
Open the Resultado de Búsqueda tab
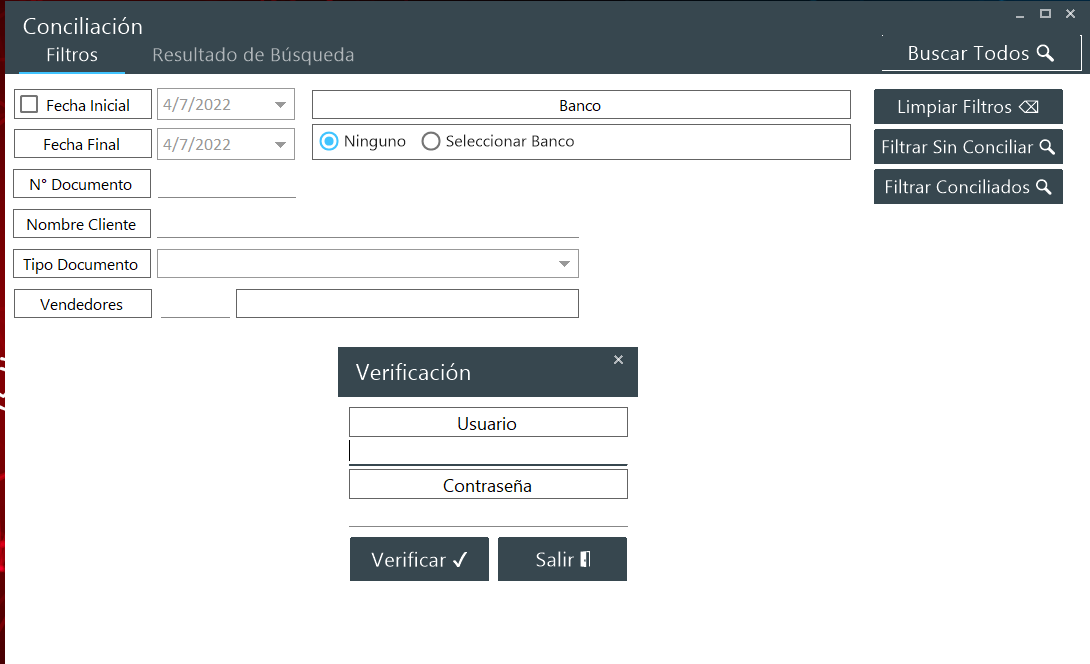[253, 55]
